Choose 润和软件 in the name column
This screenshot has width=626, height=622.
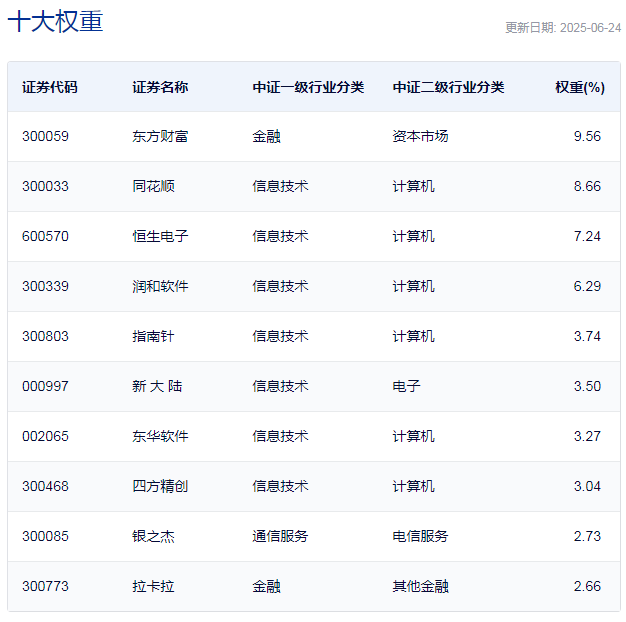pos(160,286)
